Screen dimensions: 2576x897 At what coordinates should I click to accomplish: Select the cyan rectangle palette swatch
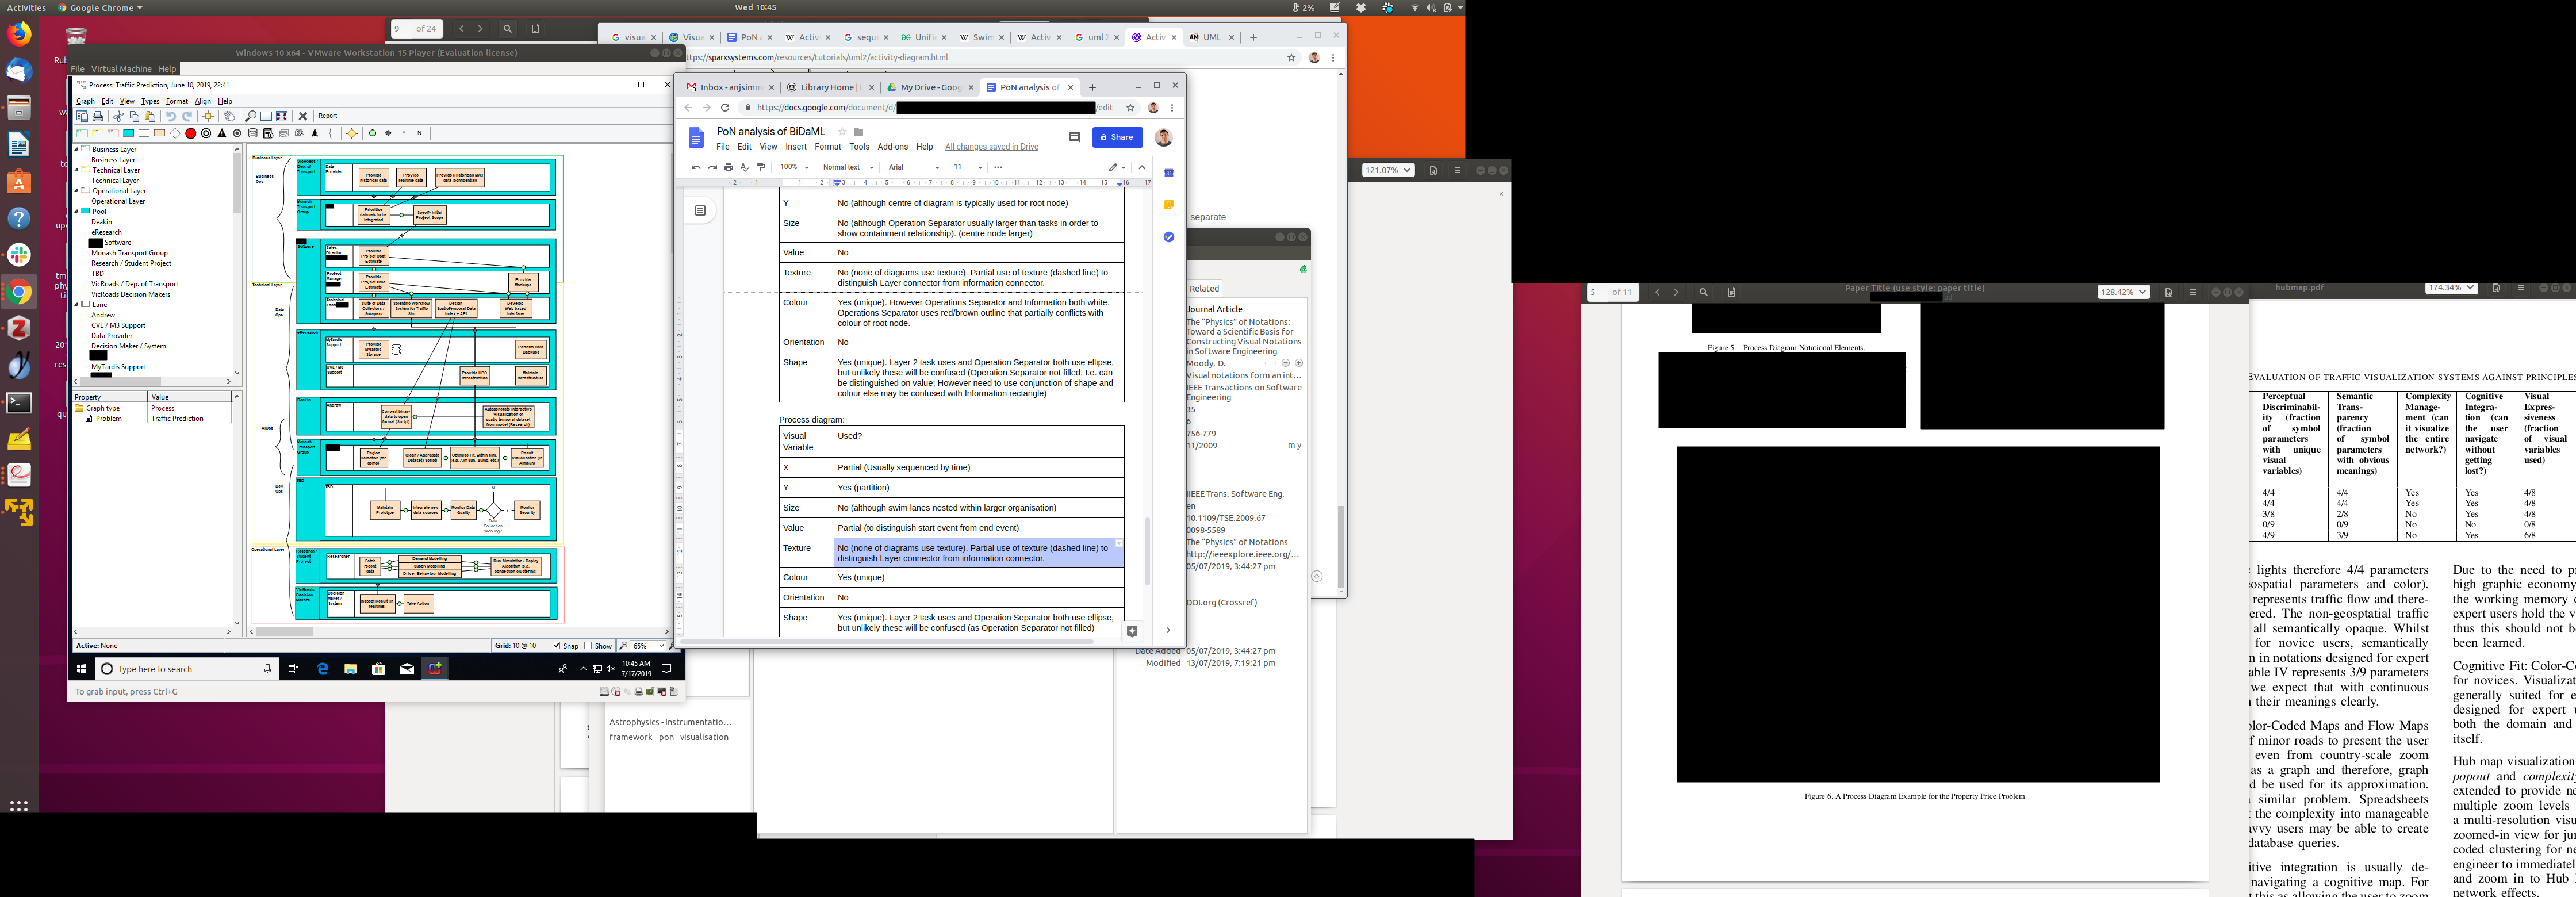(128, 133)
